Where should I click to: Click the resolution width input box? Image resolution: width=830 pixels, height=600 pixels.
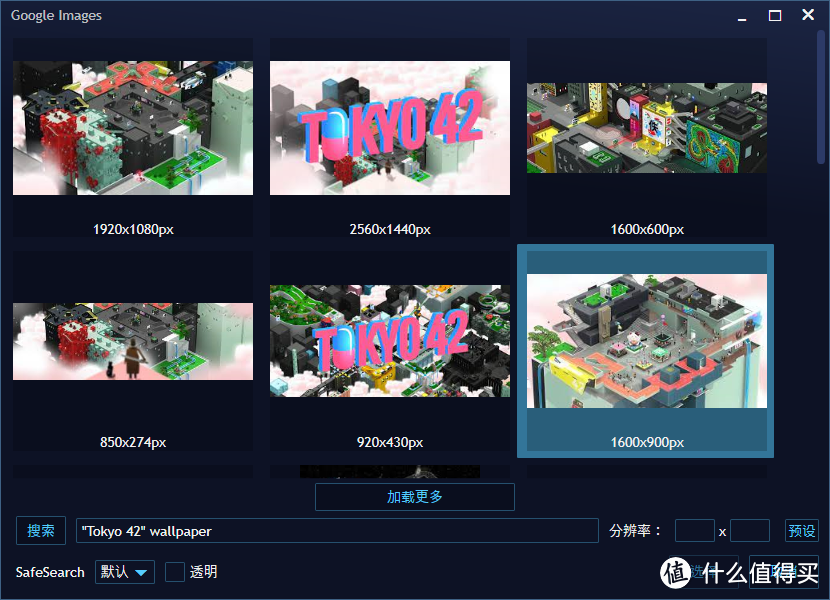(694, 531)
